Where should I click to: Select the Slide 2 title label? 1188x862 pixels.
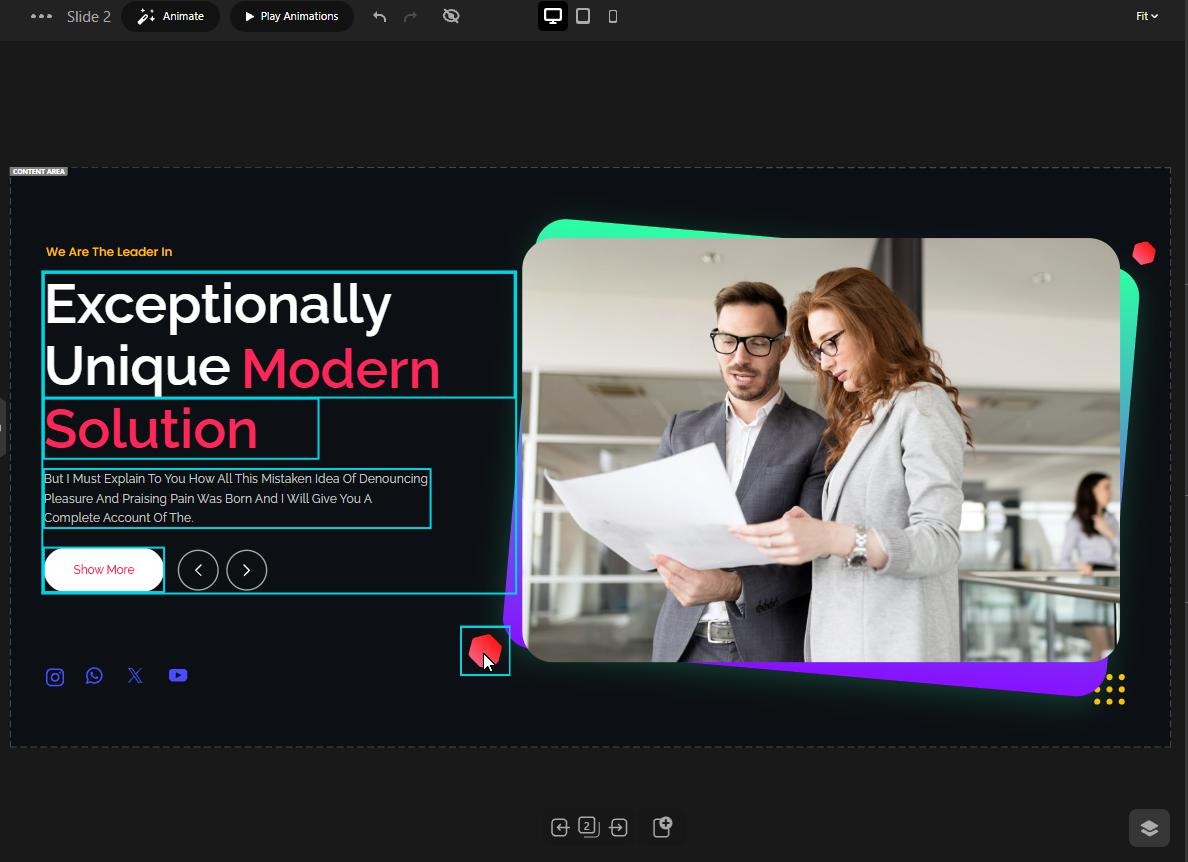pos(89,16)
